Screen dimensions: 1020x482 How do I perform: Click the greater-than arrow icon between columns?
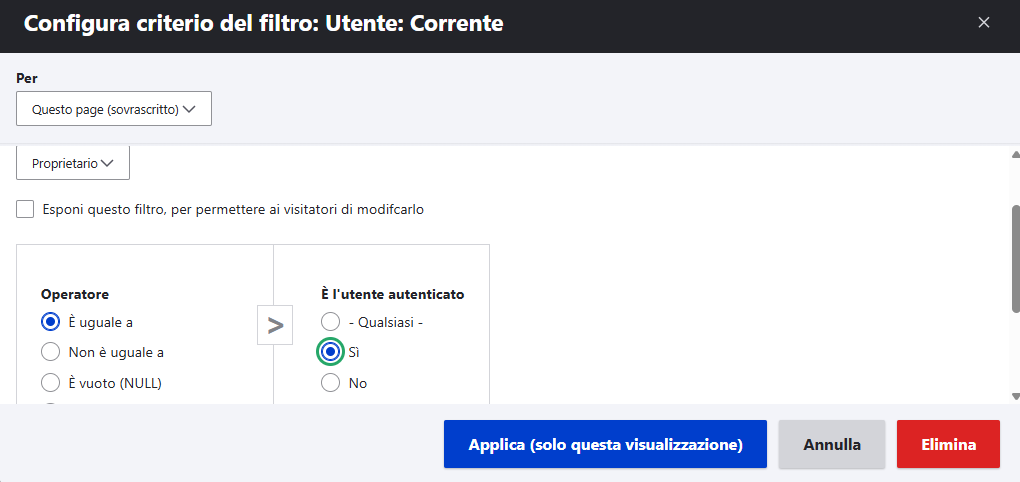click(275, 325)
